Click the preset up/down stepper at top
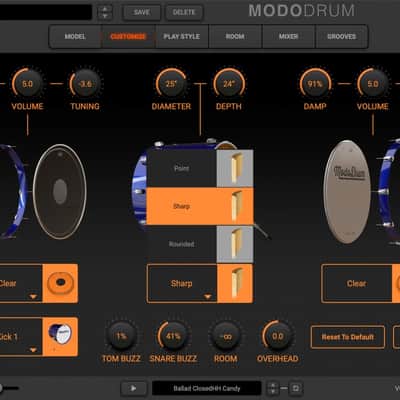The height and width of the screenshot is (400, 400). point(105,12)
